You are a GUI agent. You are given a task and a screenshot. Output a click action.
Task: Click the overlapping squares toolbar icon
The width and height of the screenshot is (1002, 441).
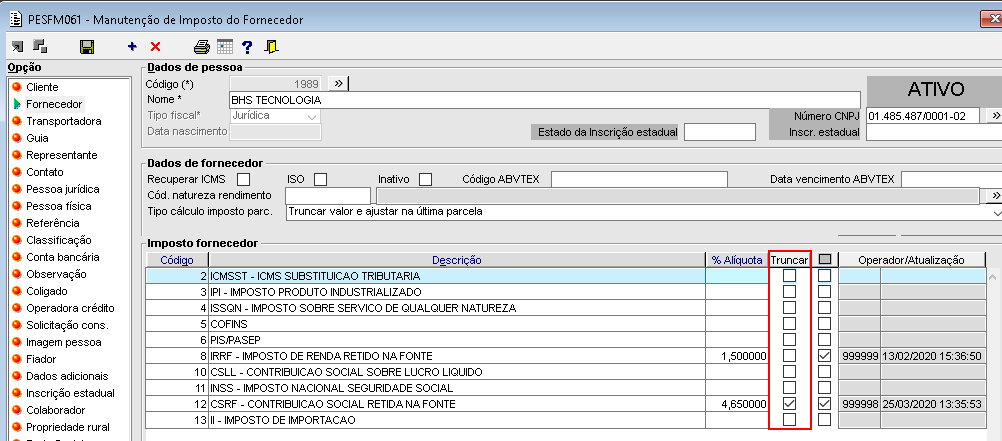pos(40,46)
